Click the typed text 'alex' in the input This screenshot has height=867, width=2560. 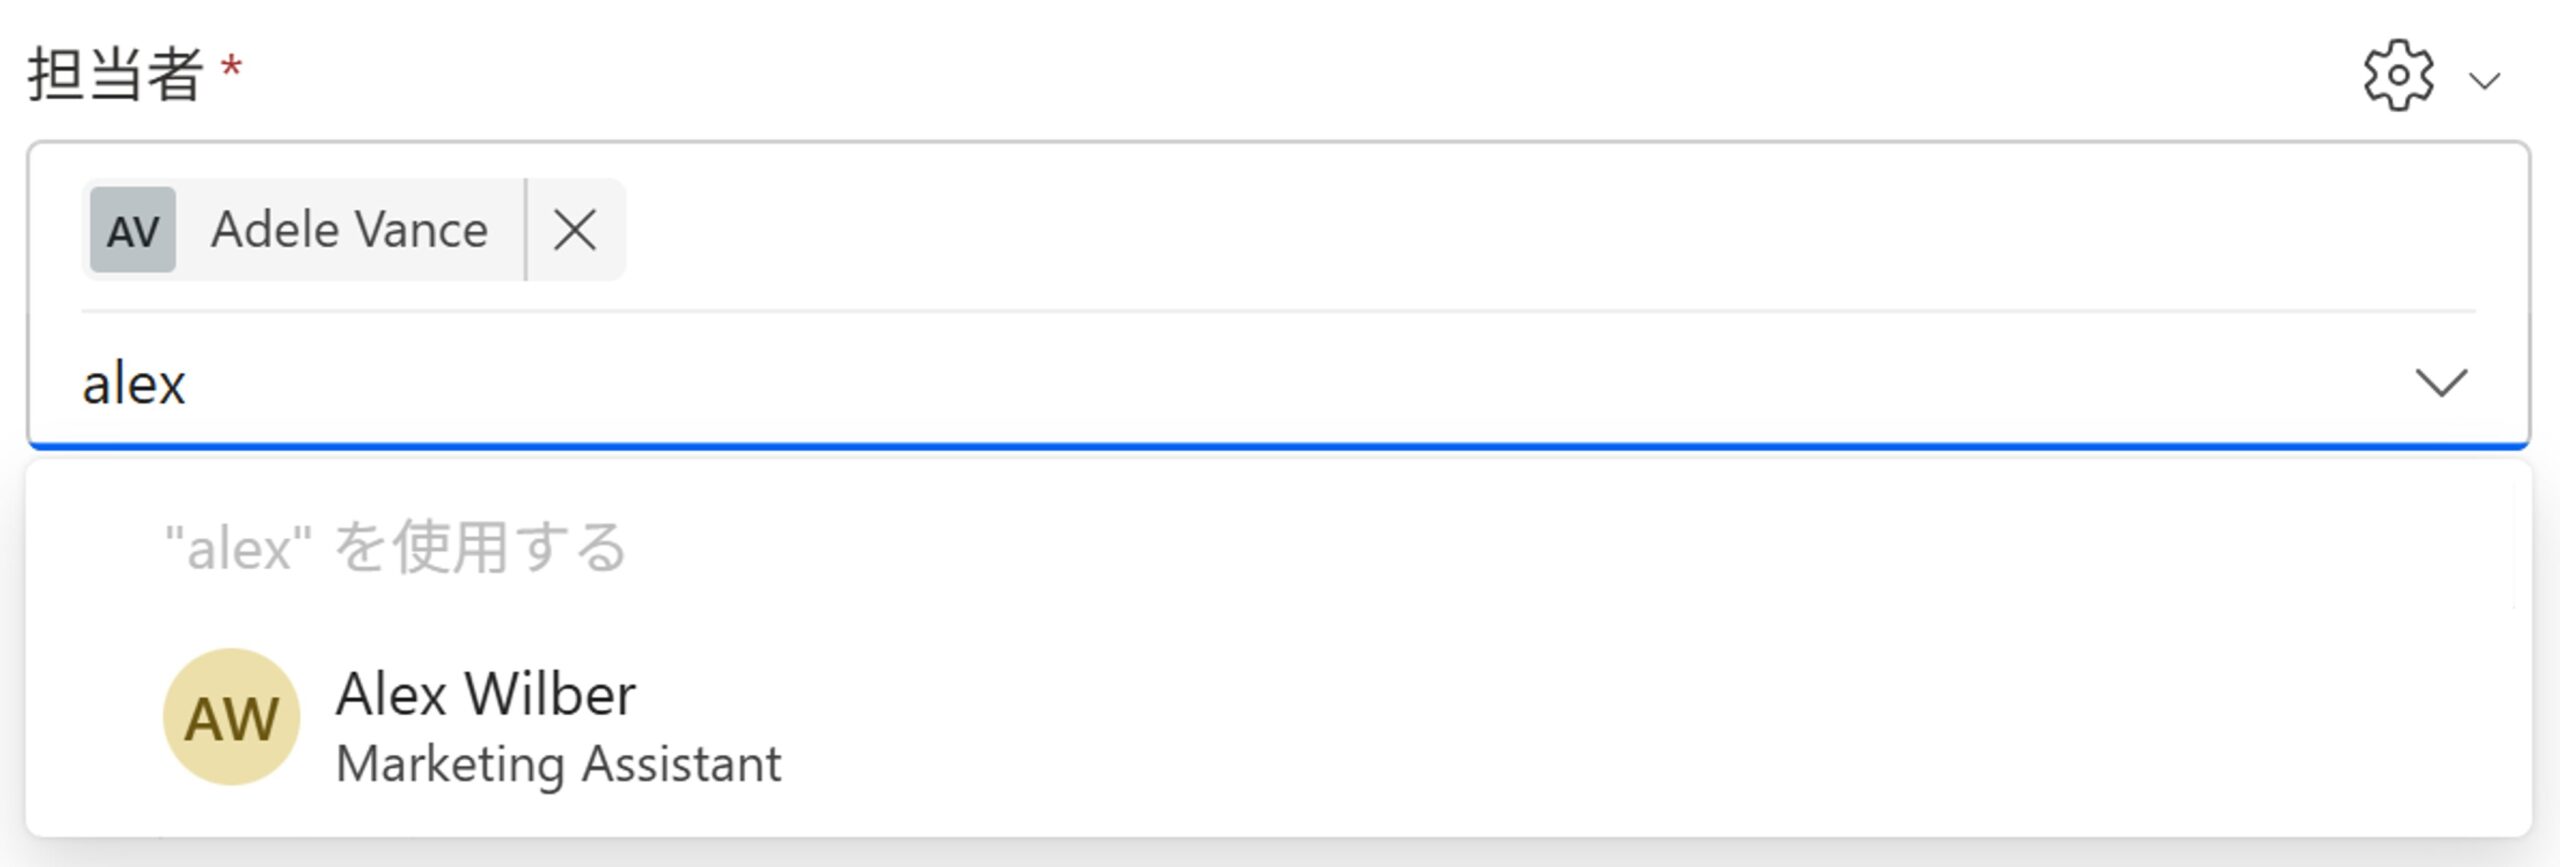(x=134, y=385)
